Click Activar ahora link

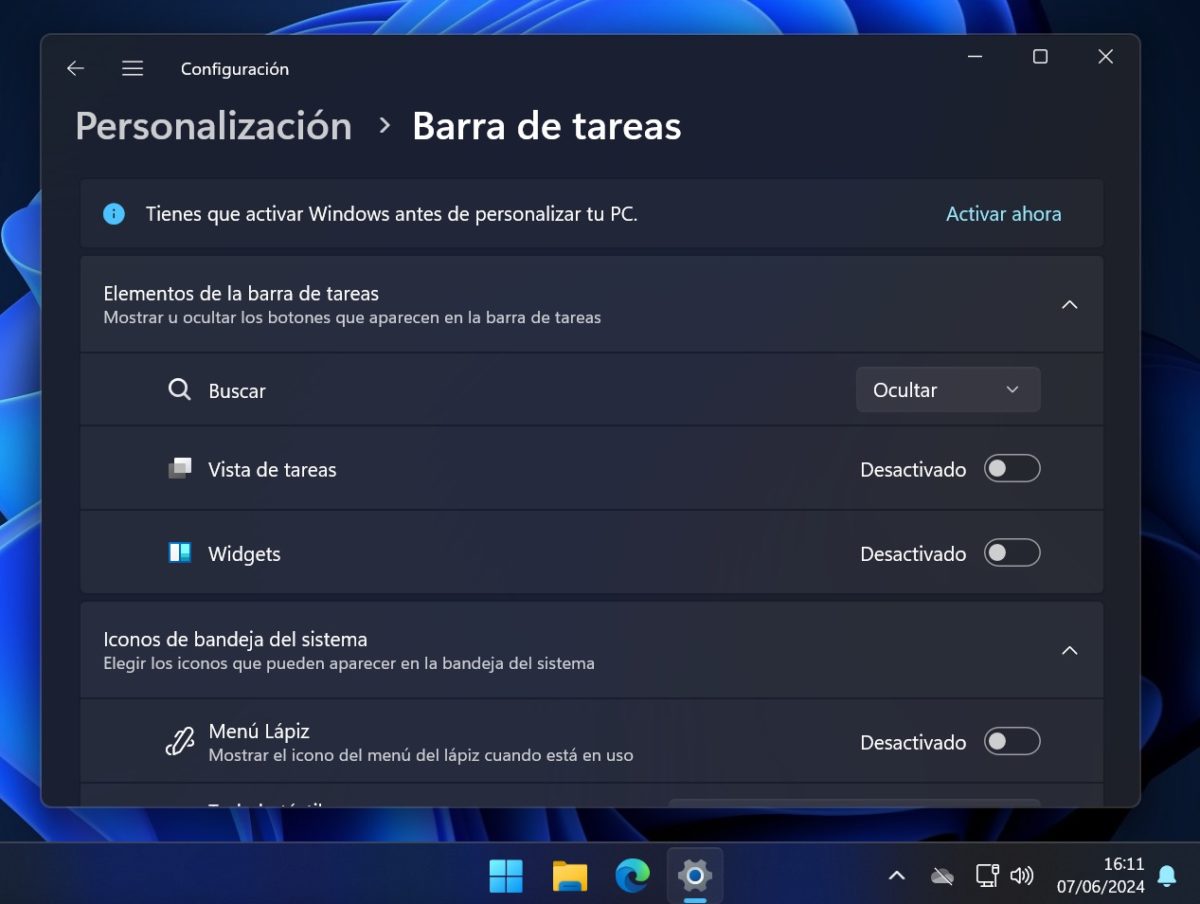[1004, 214]
